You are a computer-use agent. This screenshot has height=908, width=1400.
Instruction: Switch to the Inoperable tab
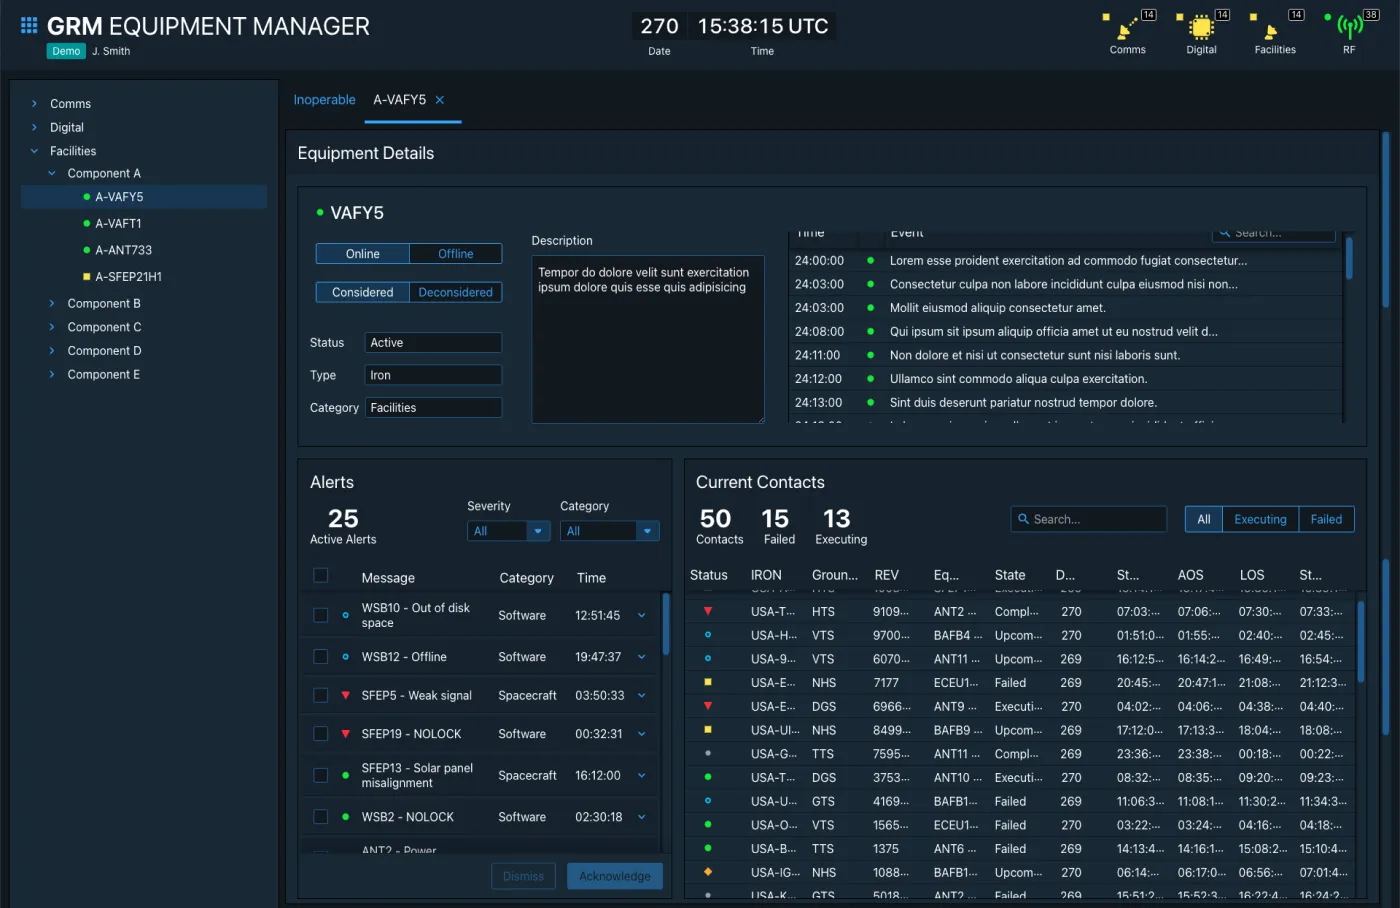pos(324,99)
